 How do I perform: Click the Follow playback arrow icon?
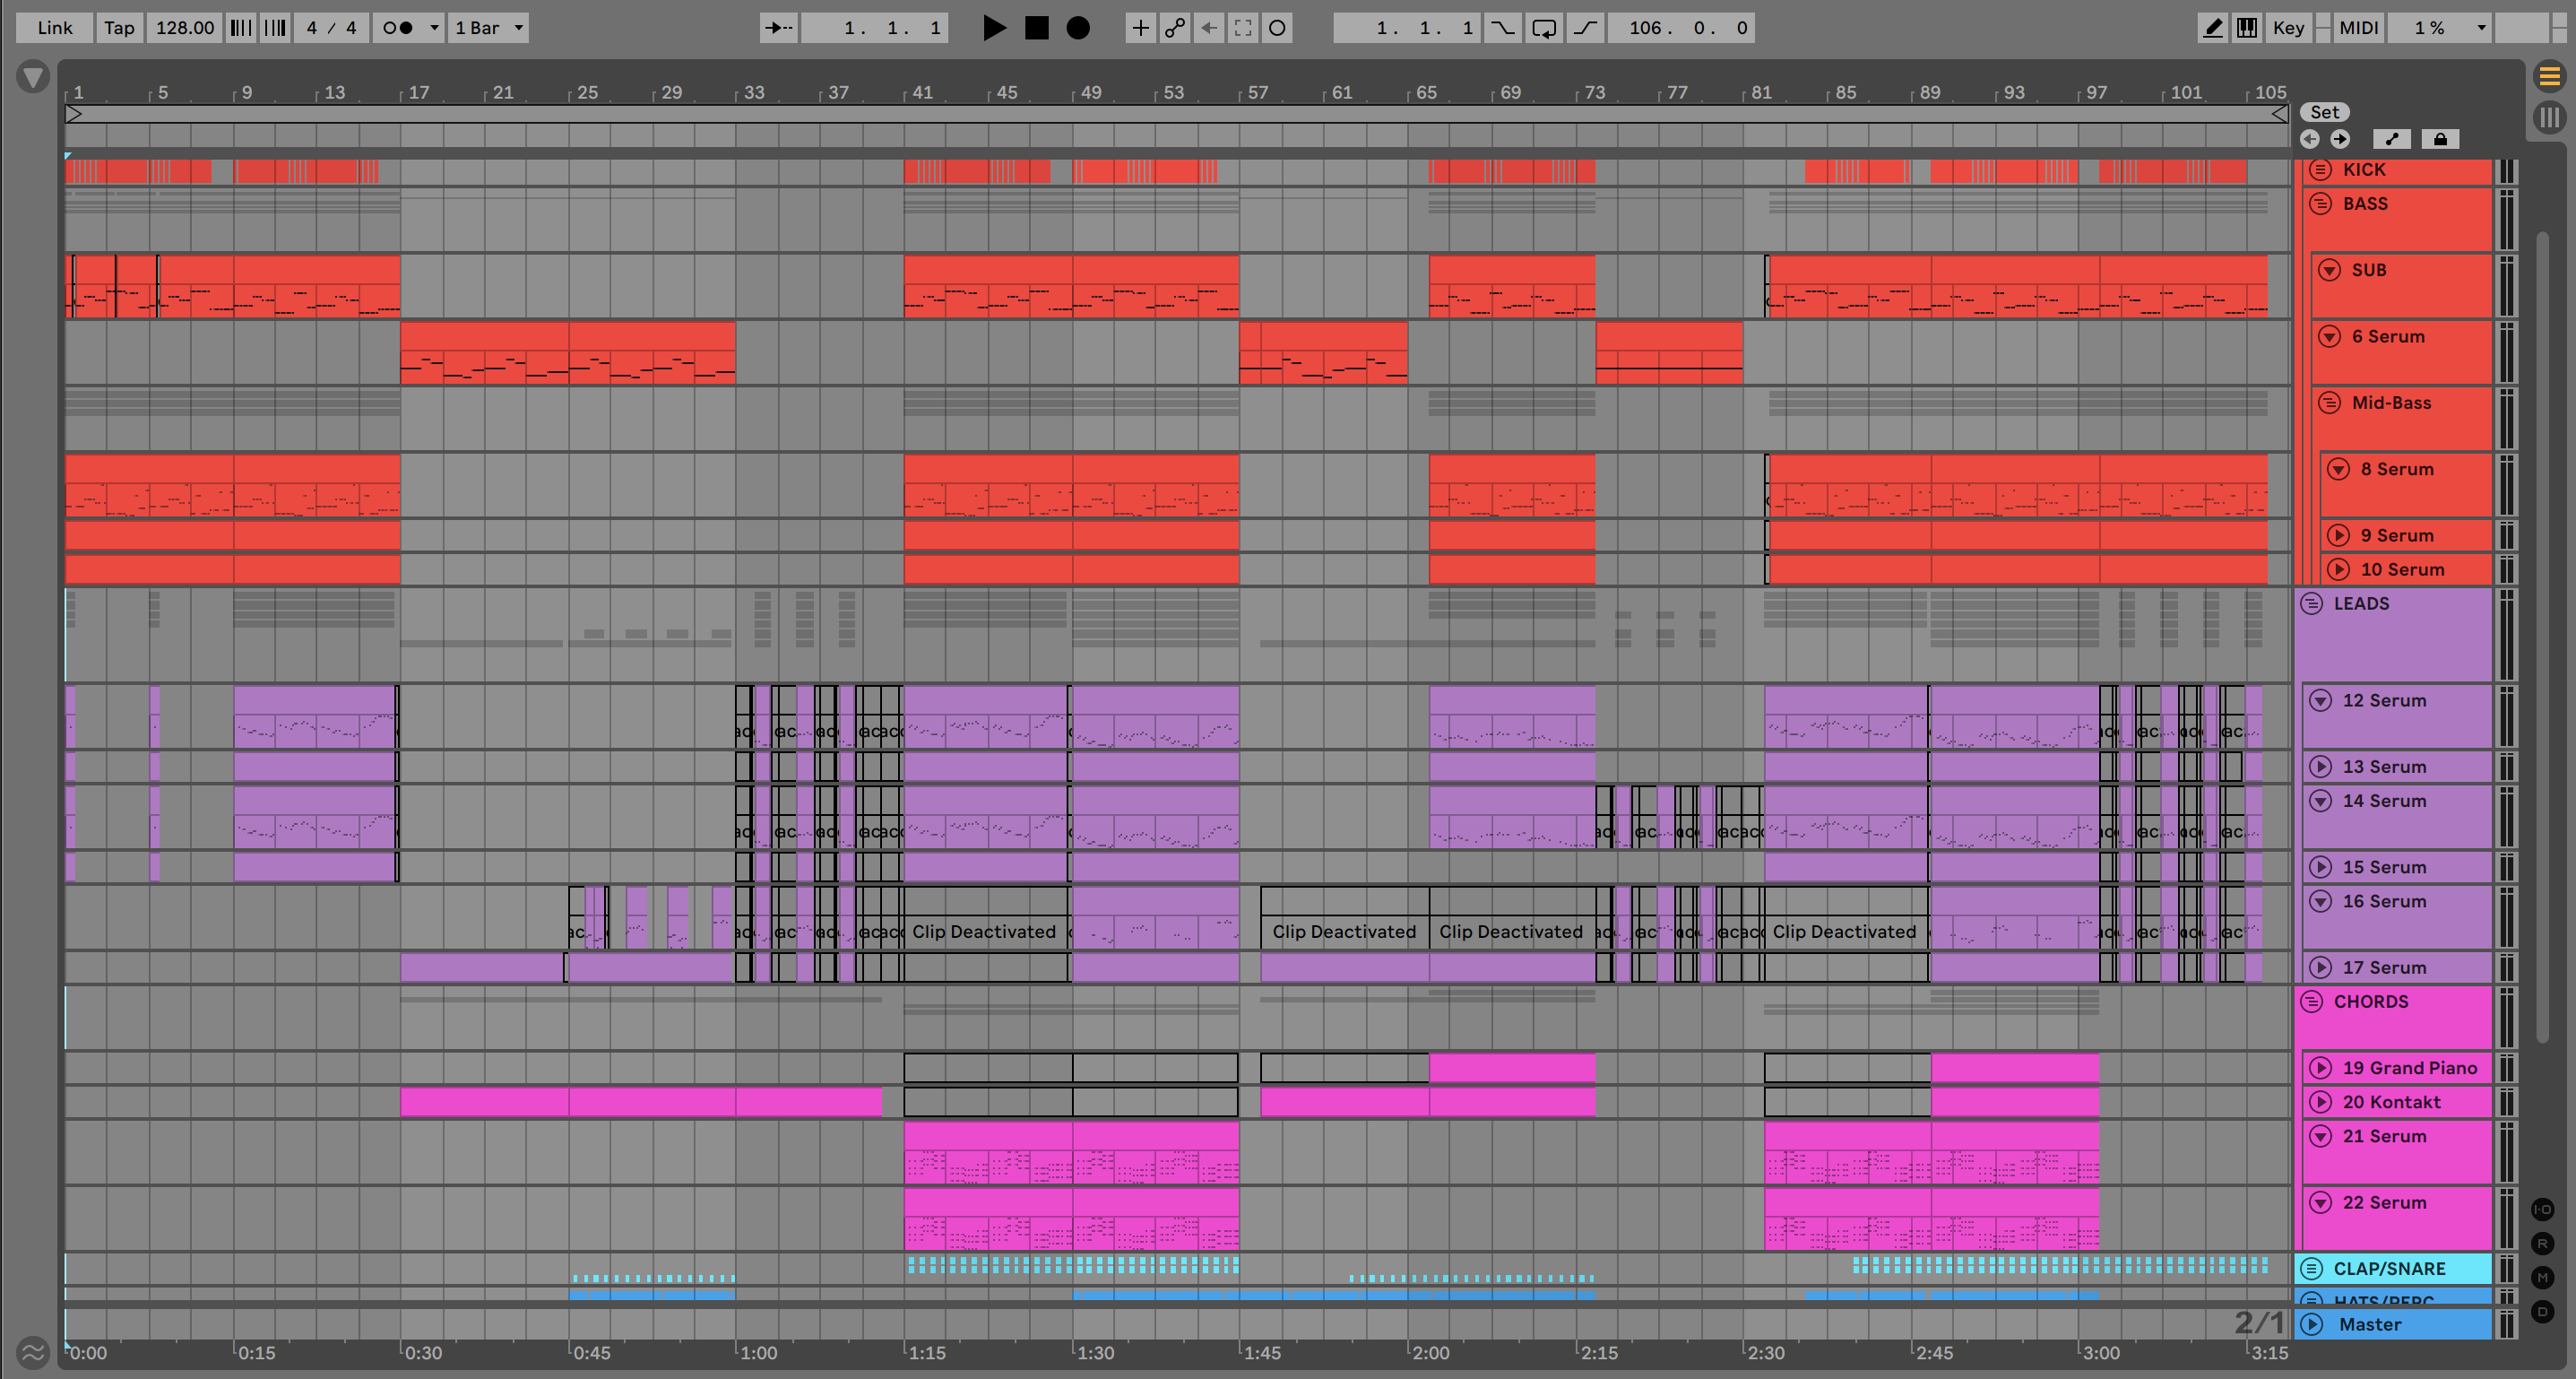tap(779, 28)
